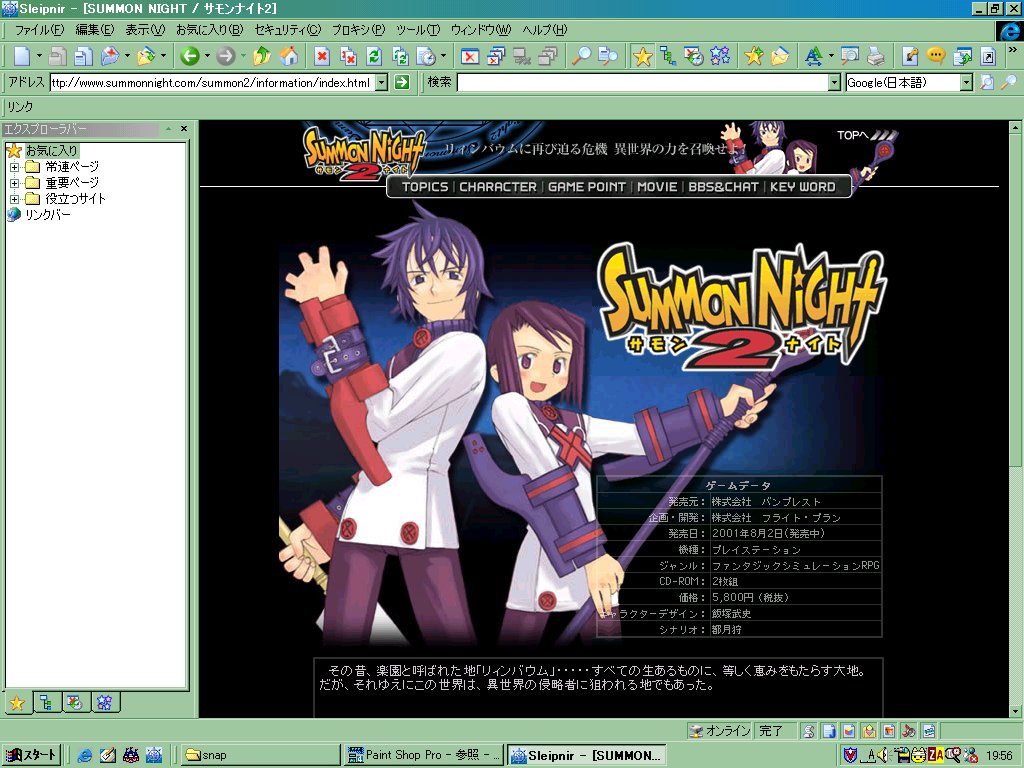The image size is (1024, 768).
Task: Click the Refresh all pages icon
Action: coord(400,56)
